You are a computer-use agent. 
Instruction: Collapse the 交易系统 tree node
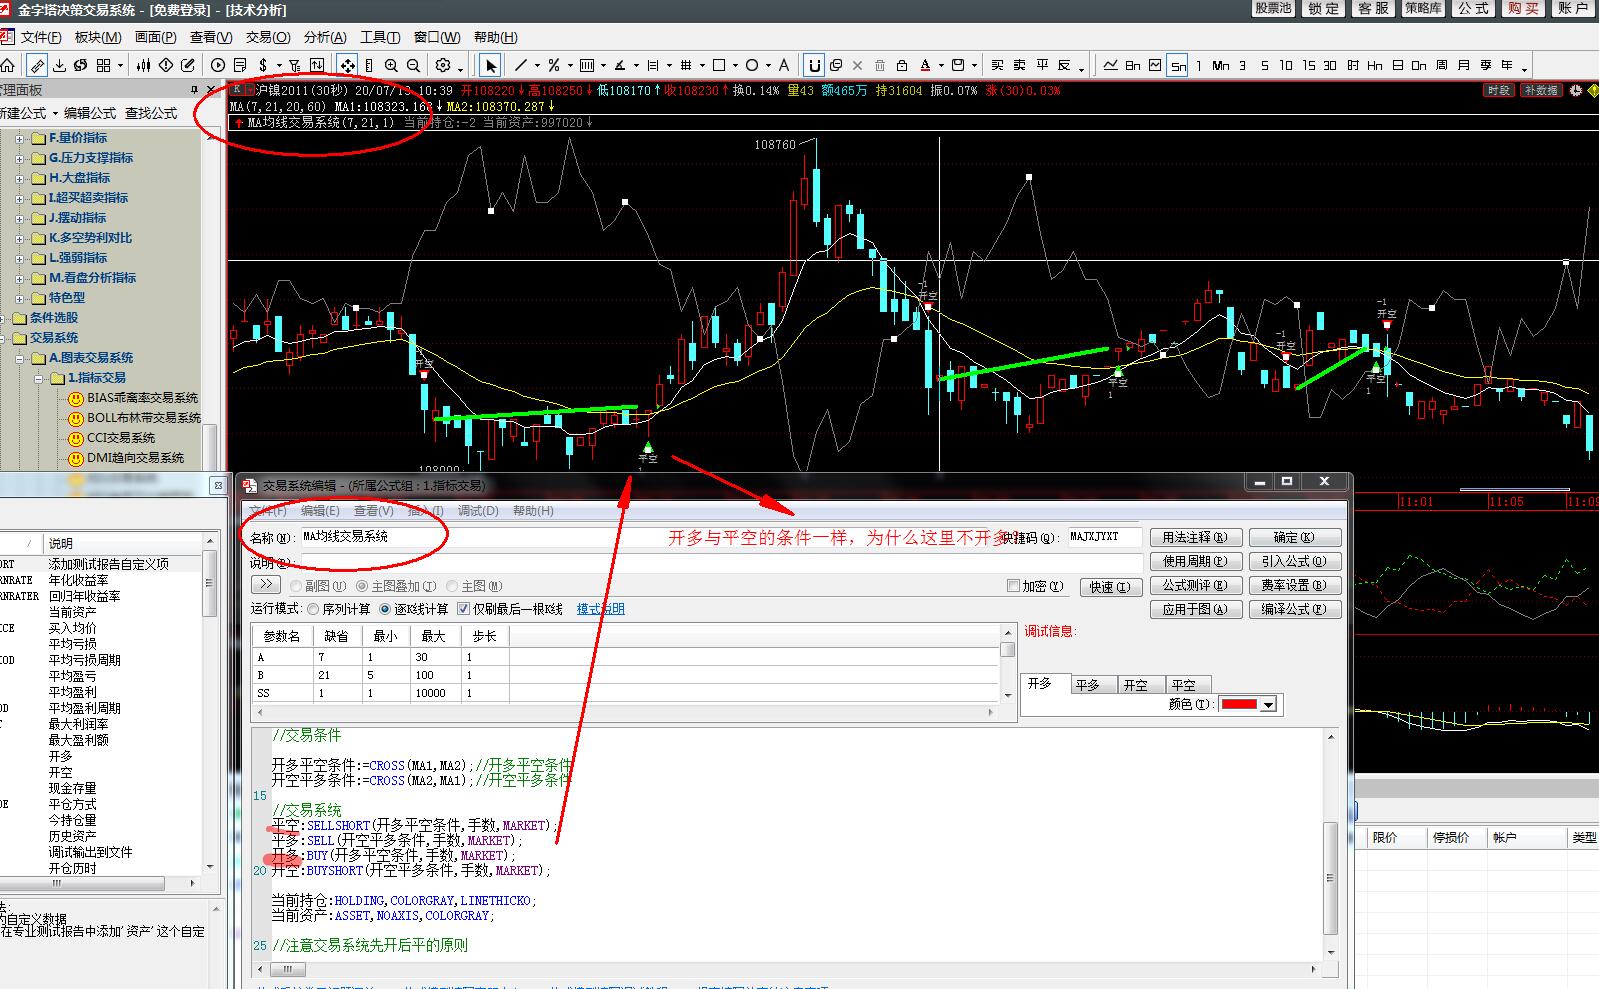point(4,338)
